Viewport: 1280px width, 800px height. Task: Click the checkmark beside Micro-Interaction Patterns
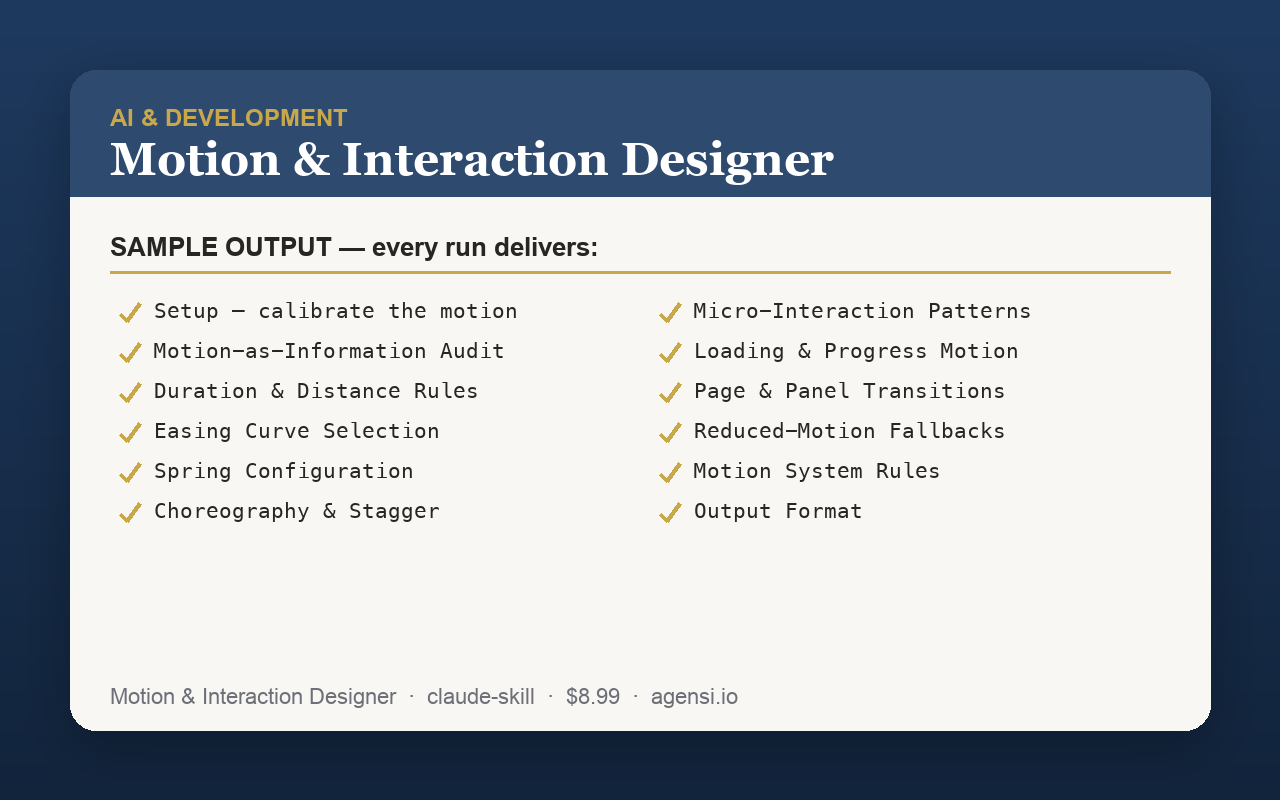(670, 313)
